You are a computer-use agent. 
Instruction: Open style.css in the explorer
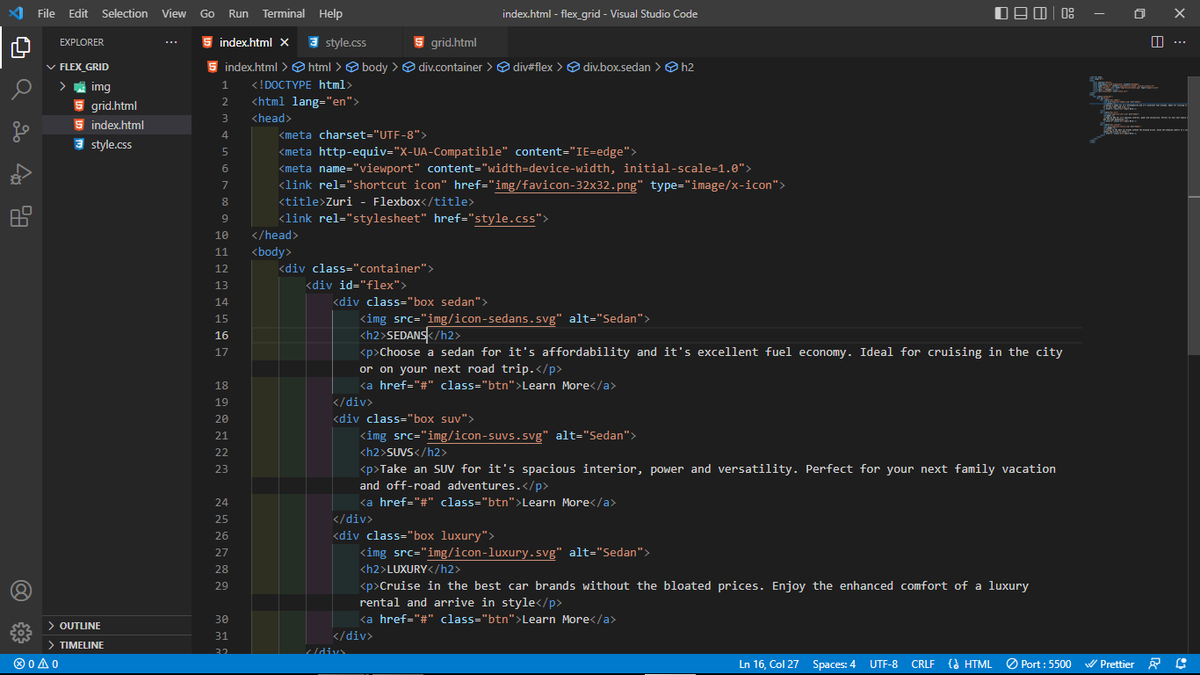(115, 145)
